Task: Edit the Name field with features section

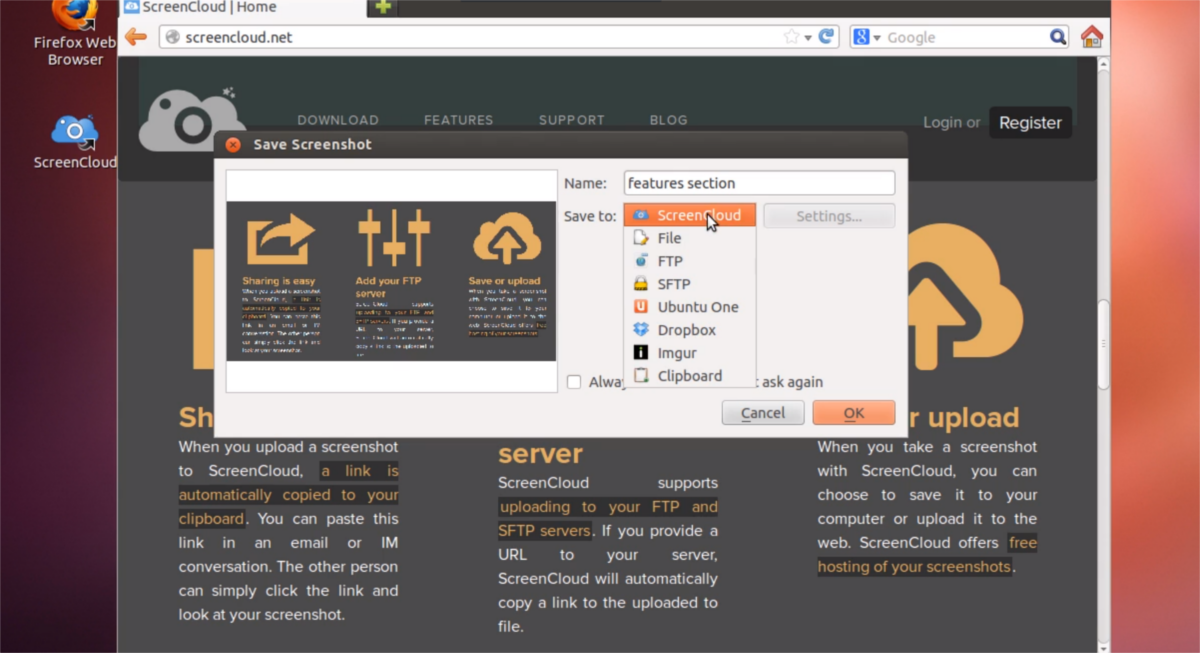Action: click(x=759, y=183)
